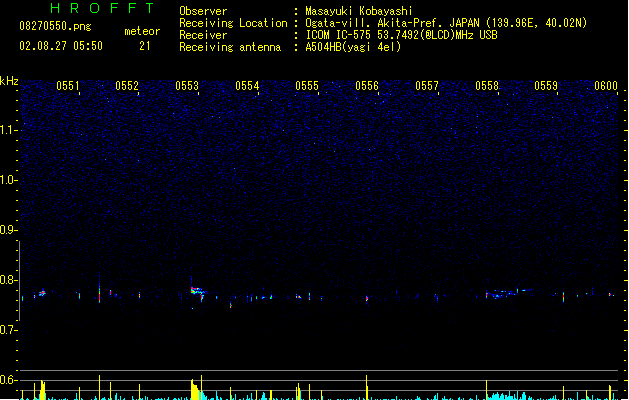Screen dimensions: 629x400
Task: Click the 0556 time marker
Action: click(x=367, y=86)
